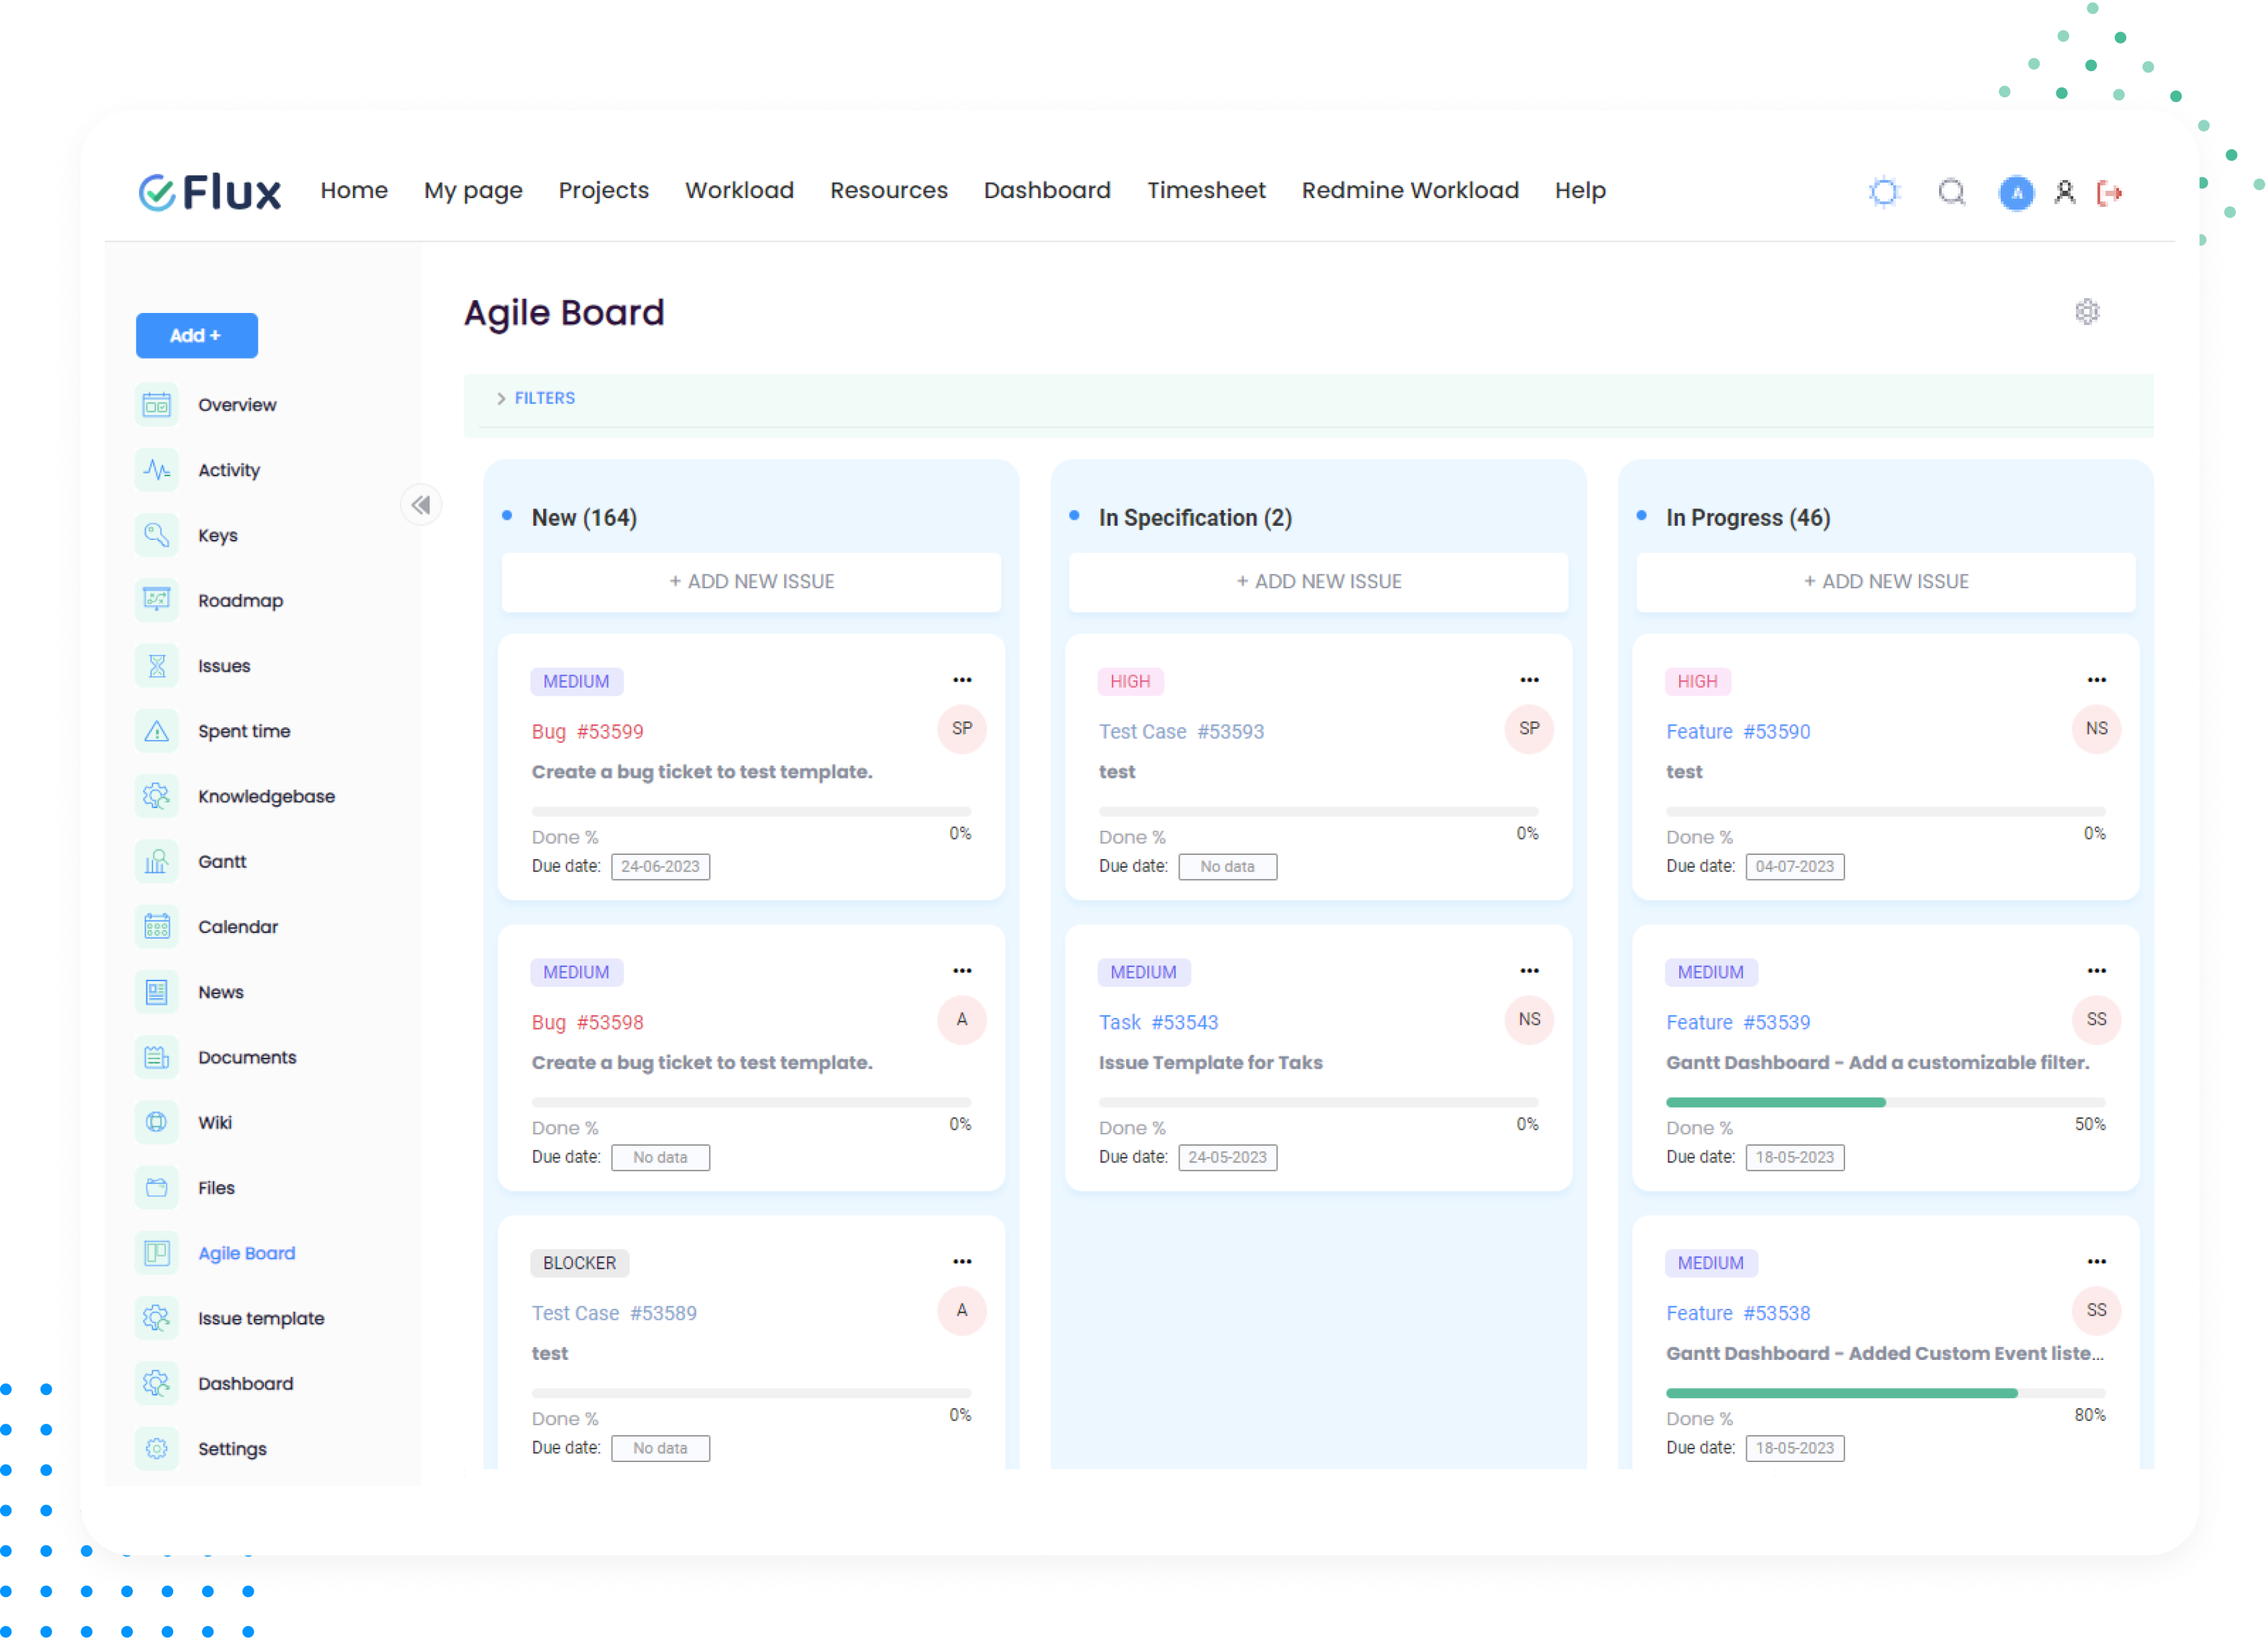Click the MEDIUM priority tag on Task #53543
The width and height of the screenshot is (2268, 1638).
(1143, 973)
